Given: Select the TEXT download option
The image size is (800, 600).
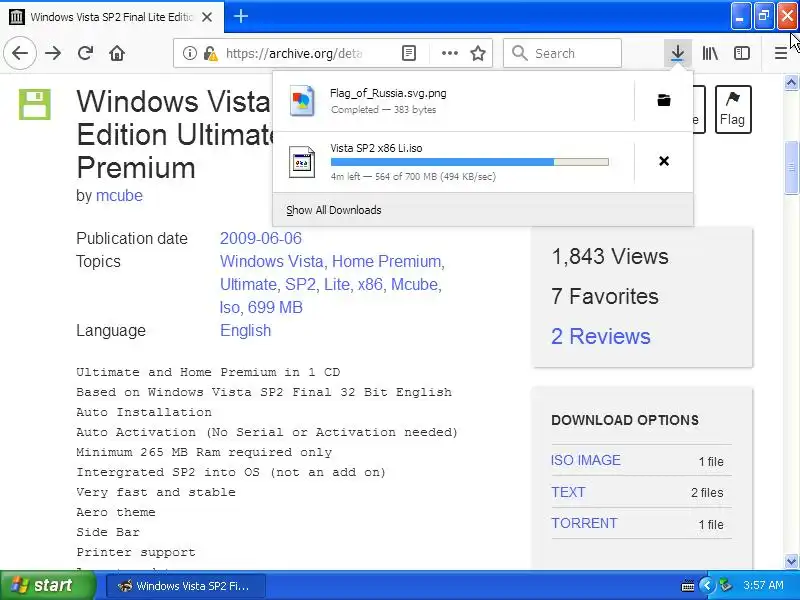Looking at the screenshot, I should [x=568, y=492].
